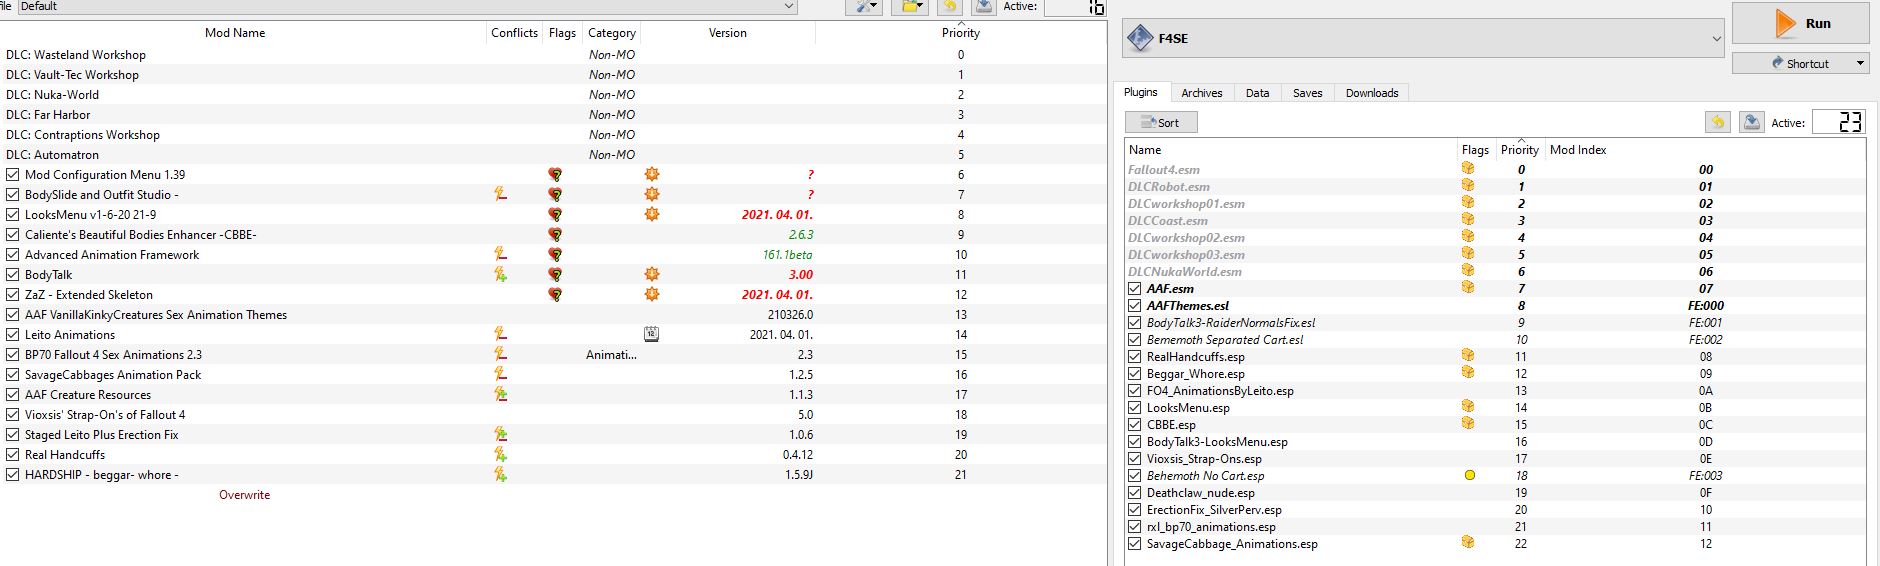Click heart flag on Mod Configuration Menu

coord(555,175)
